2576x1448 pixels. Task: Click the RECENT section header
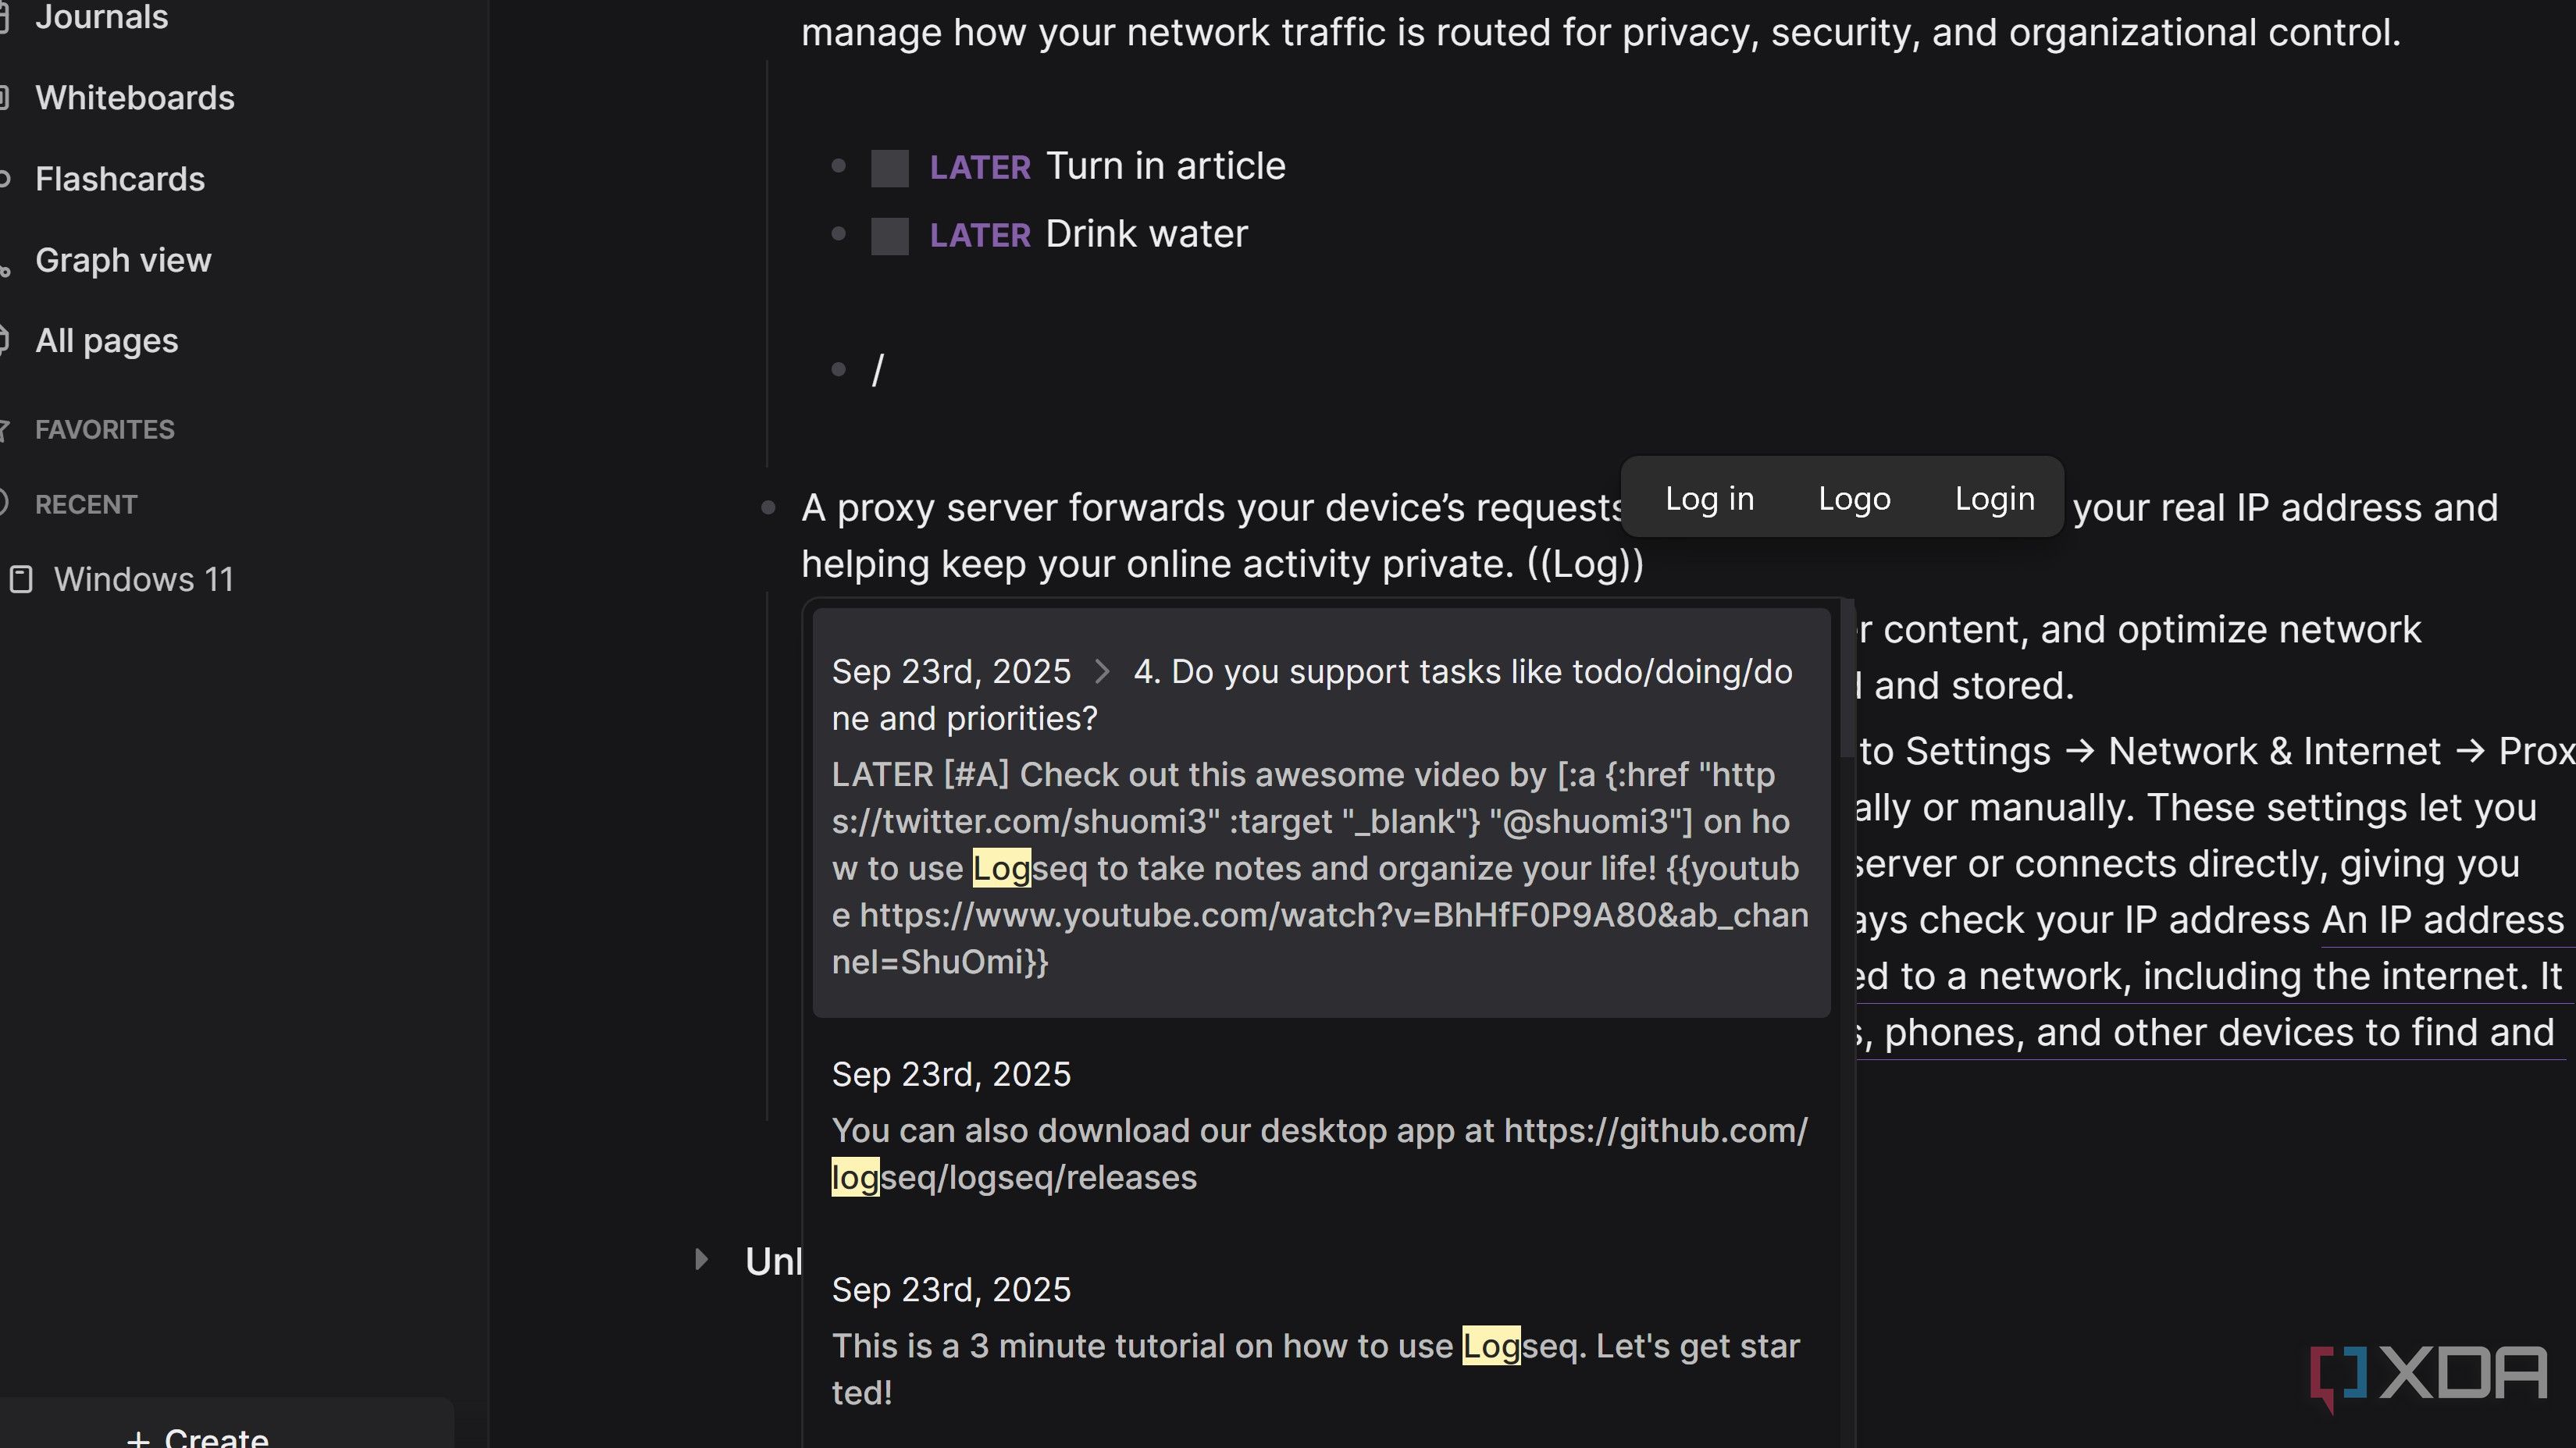pos(85,505)
